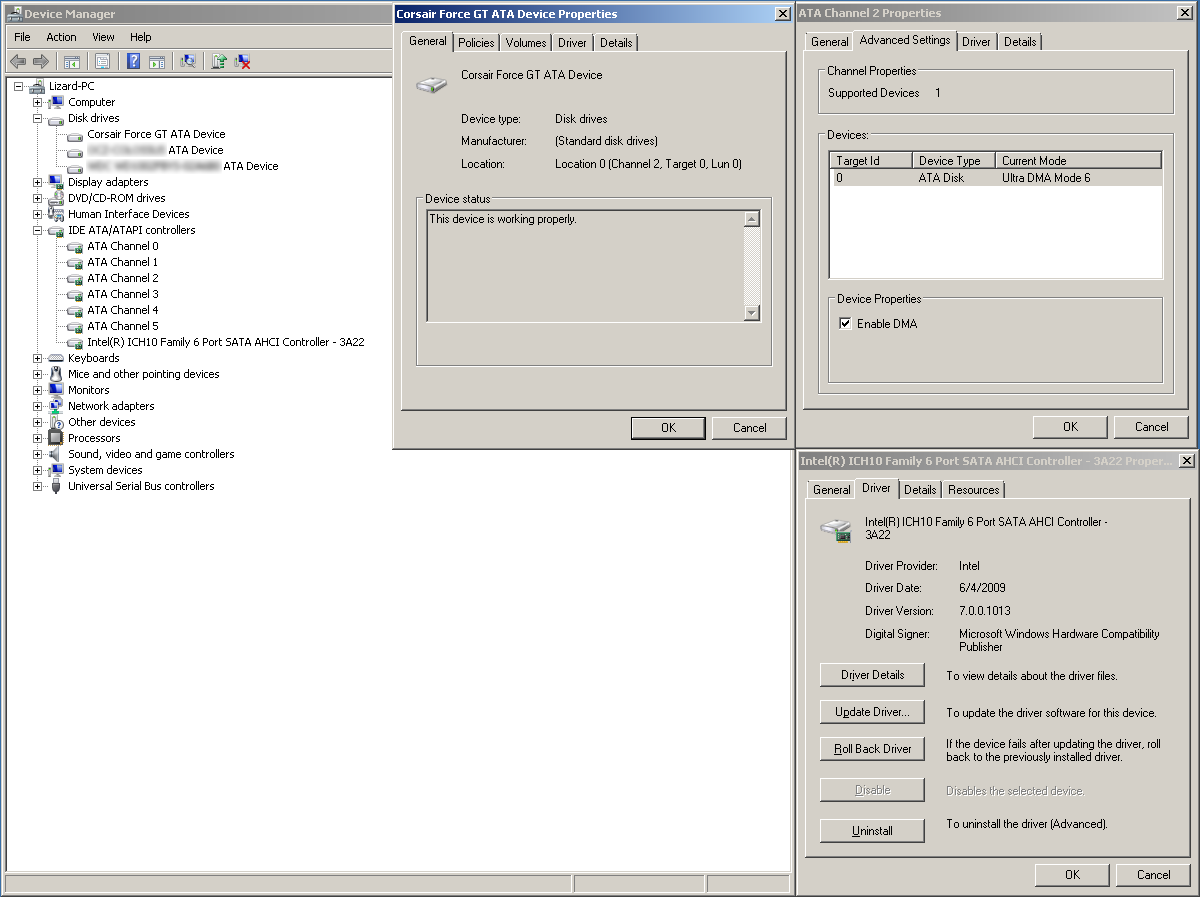1200x897 pixels.
Task: Click the Show/Hide Action Pane toolbar icon
Action: 157,62
